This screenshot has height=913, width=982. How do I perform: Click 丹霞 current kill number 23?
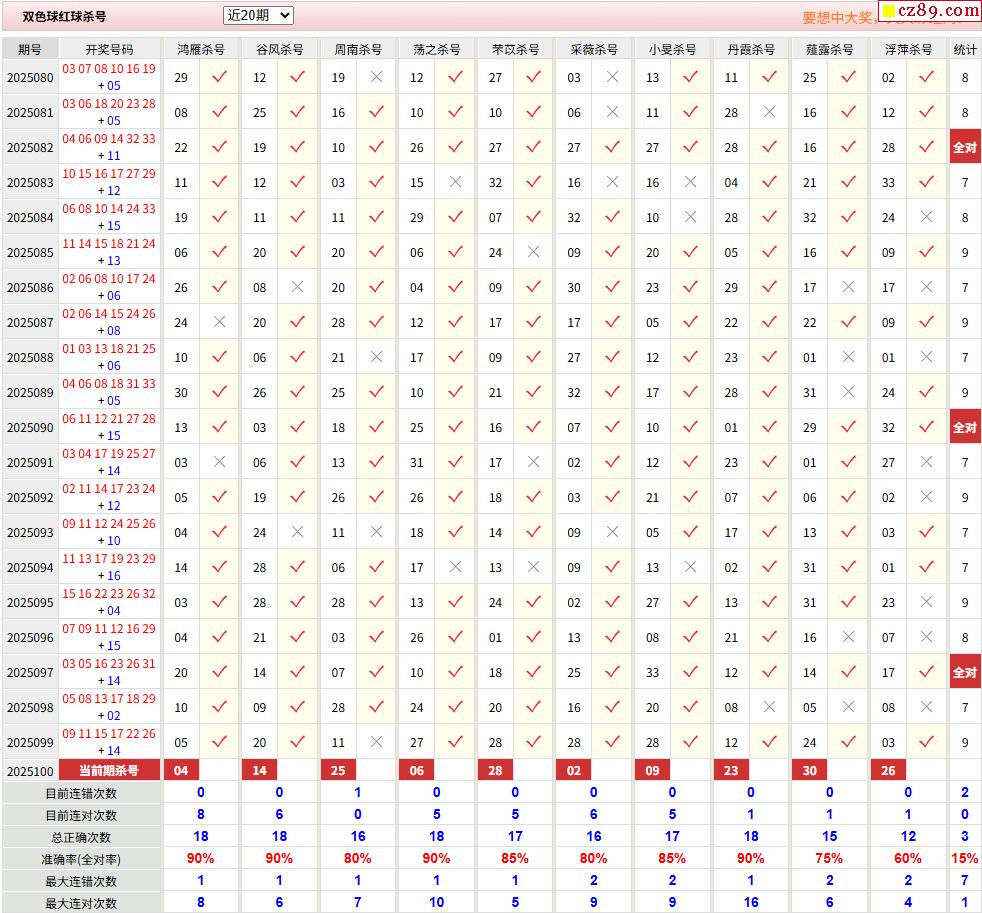[731, 770]
